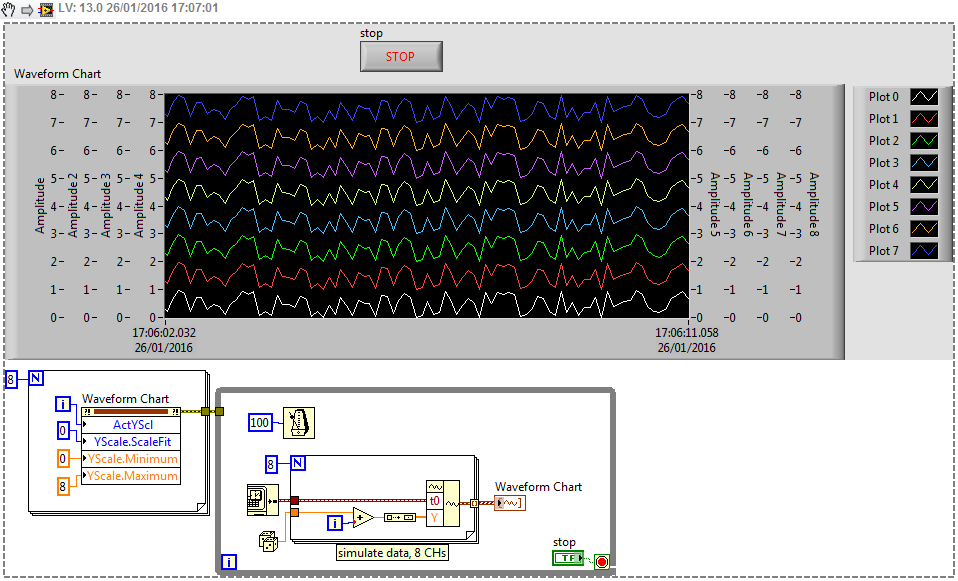This screenshot has height=581, width=958.
Task: Click the LabVIEW snippet icon in header
Action: point(46,10)
